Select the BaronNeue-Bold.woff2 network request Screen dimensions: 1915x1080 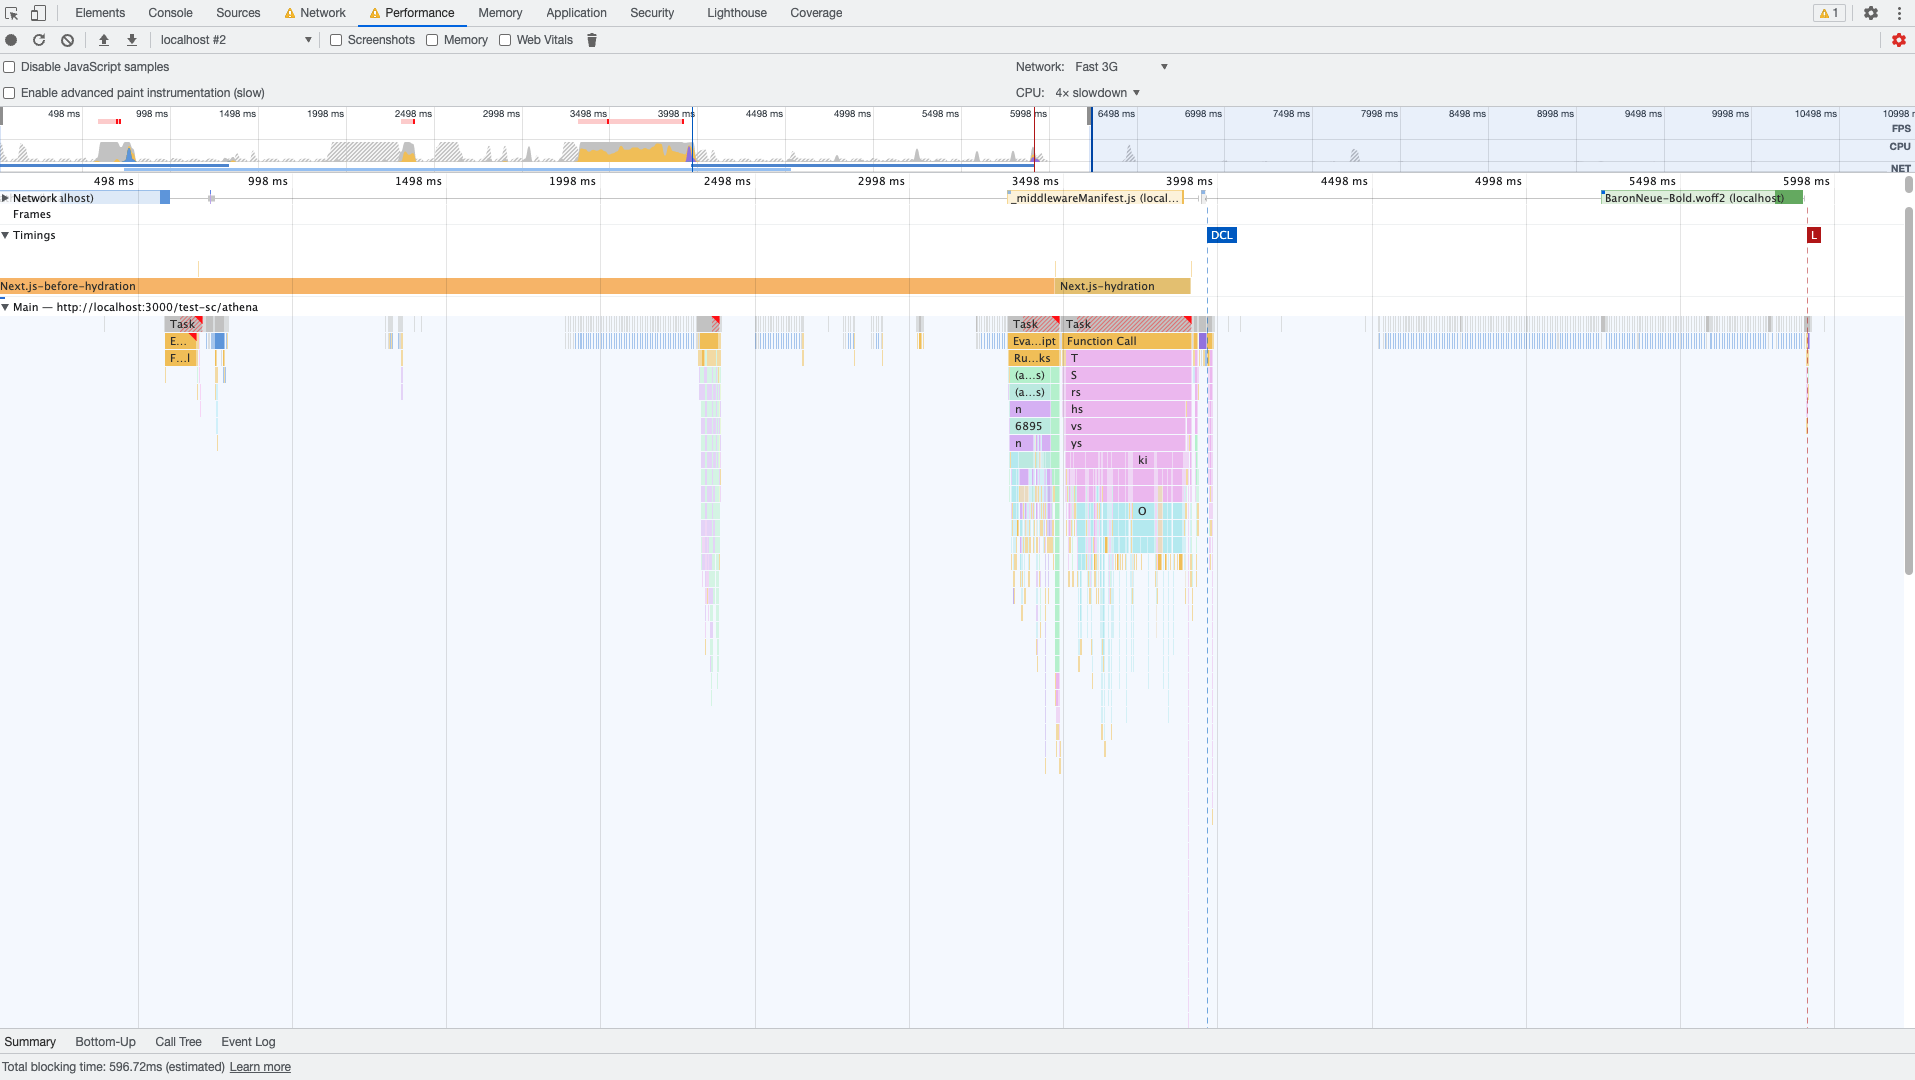coord(1700,197)
